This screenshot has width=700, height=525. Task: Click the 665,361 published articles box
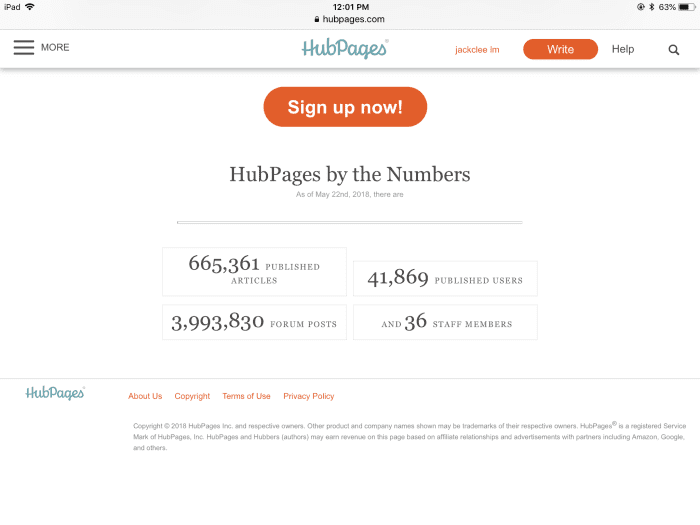(254, 272)
